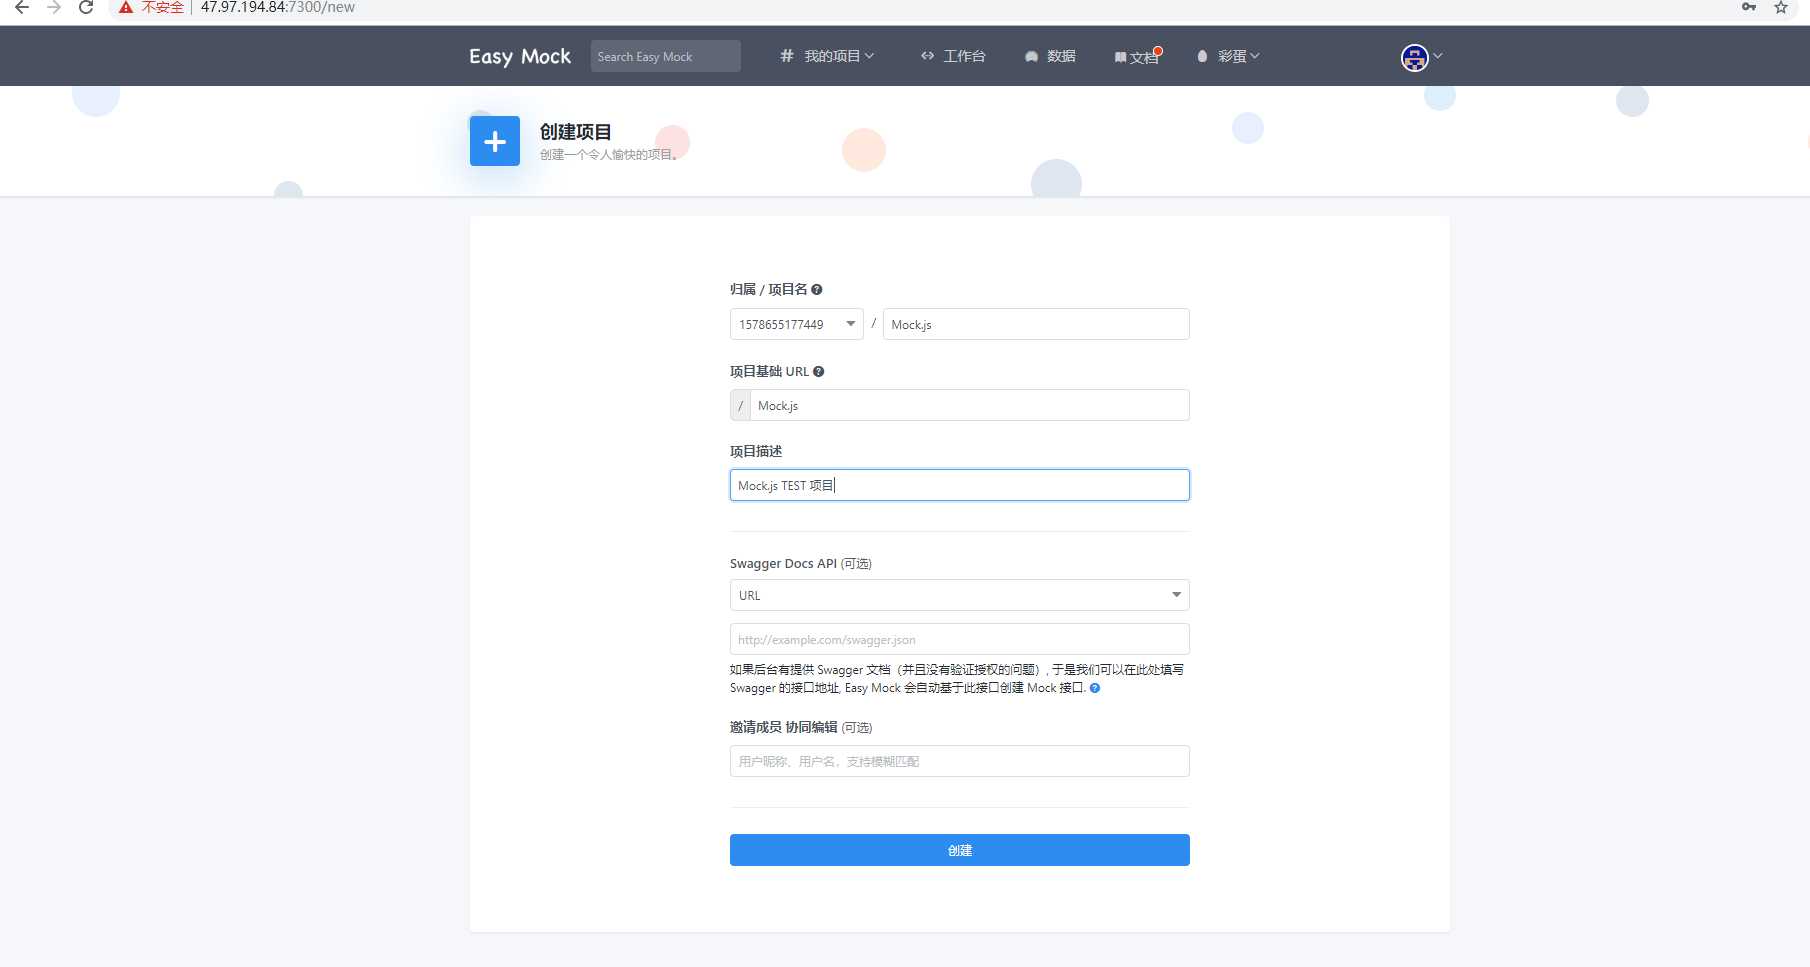Open 工作台 in the navigation bar
Image resolution: width=1810 pixels, height=967 pixels.
point(953,56)
